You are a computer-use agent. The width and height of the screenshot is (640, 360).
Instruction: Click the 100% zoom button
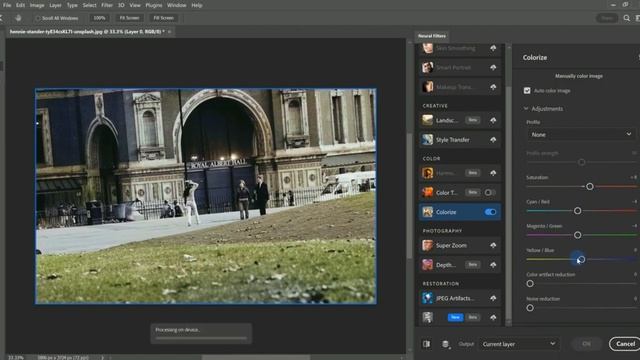click(x=99, y=18)
